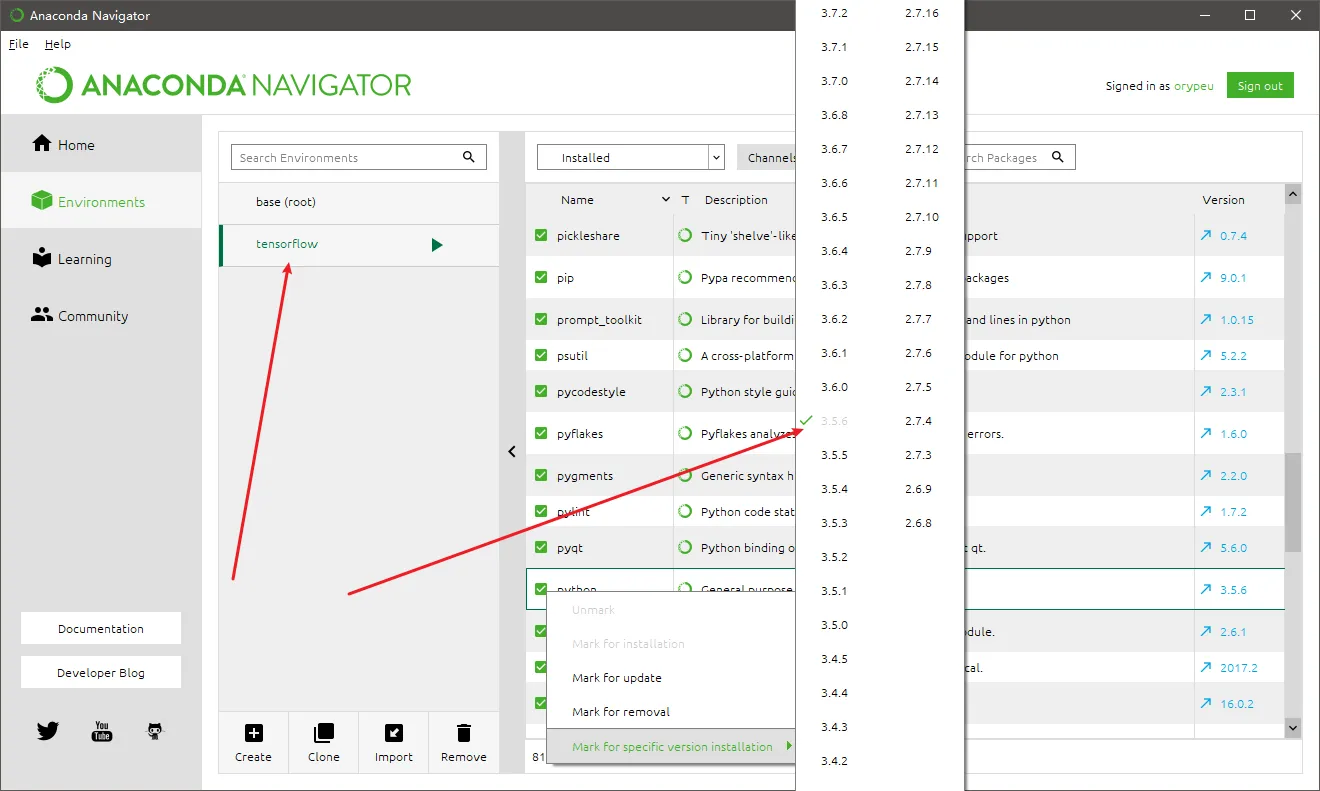The image size is (1320, 791).
Task: Uncheck the pygments package checkbox
Action: (541, 476)
